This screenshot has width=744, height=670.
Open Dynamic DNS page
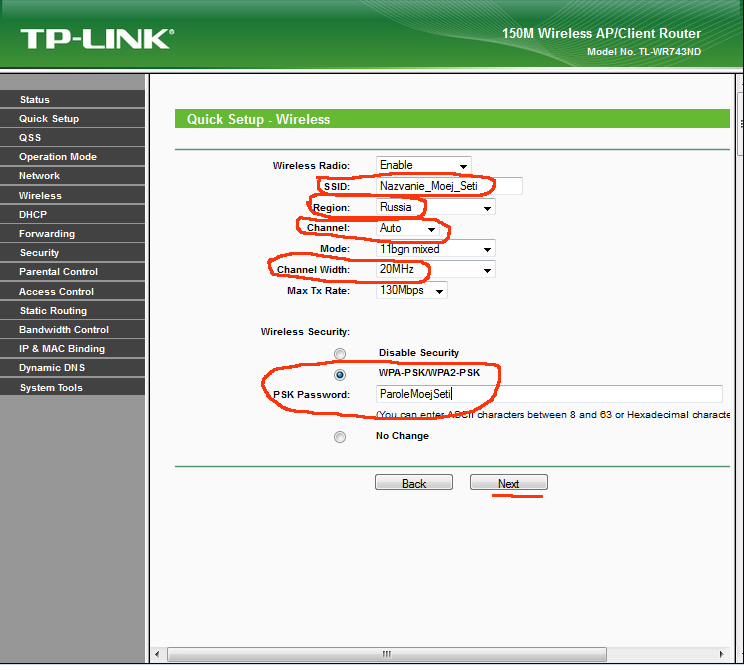[73, 367]
